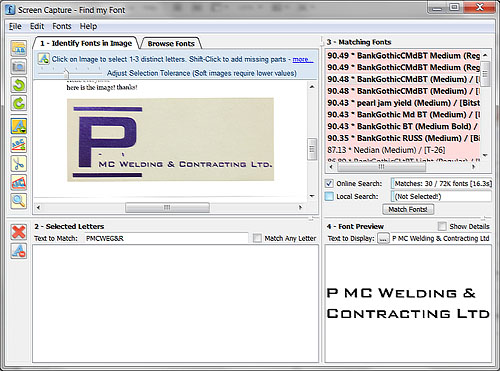The height and width of the screenshot is (371, 500).
Task: Open the Edit menu
Action: (x=37, y=26)
